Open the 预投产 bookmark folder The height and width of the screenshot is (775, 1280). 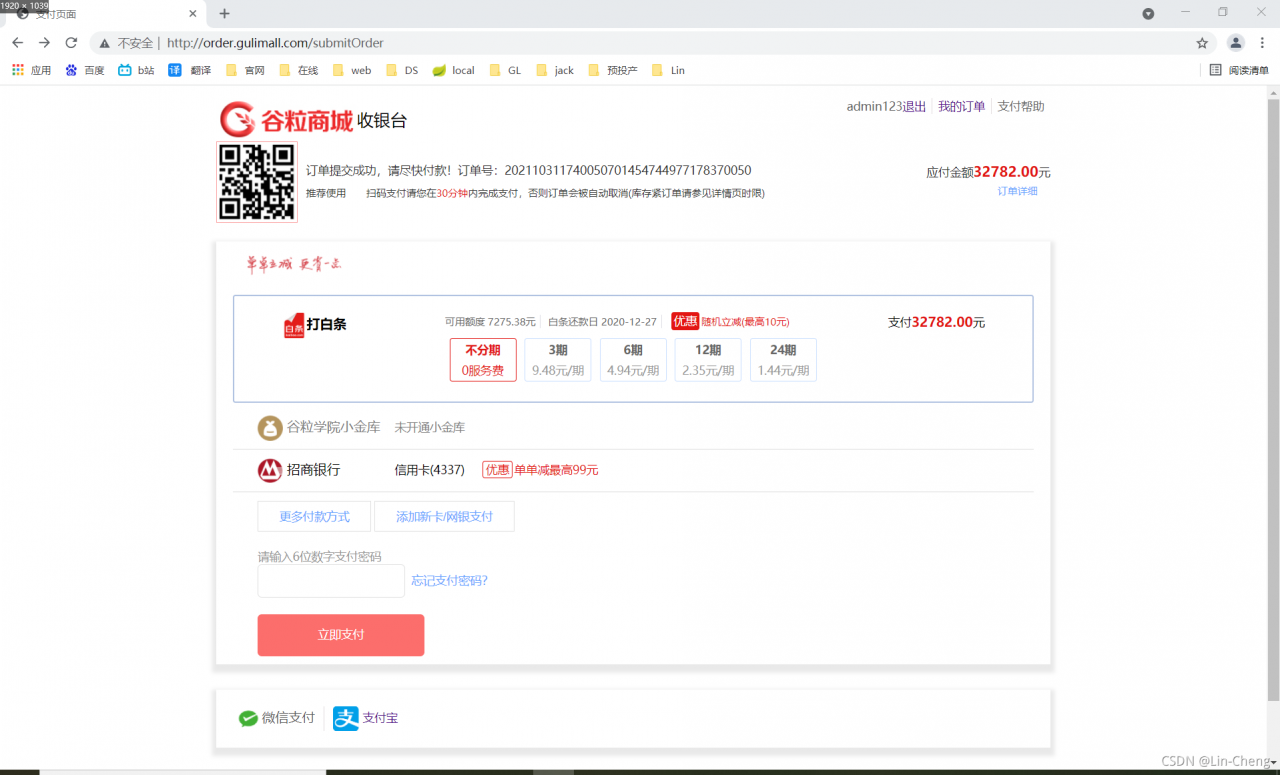(x=613, y=70)
